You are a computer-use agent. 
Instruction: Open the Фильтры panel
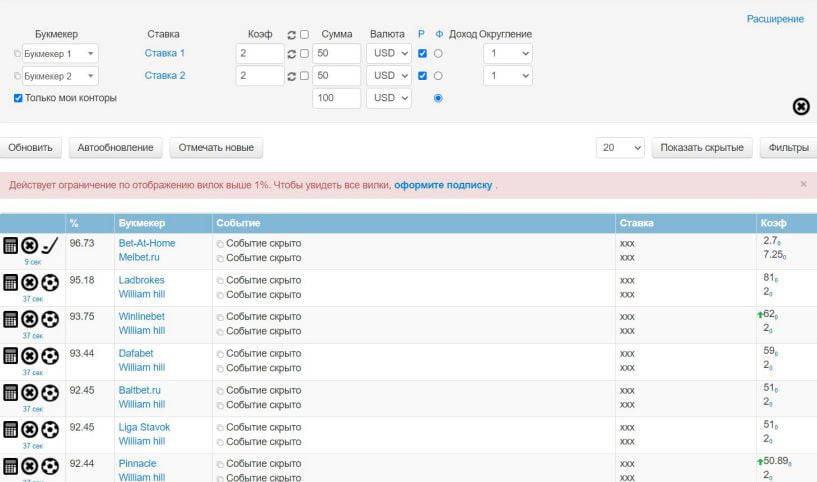[x=788, y=147]
